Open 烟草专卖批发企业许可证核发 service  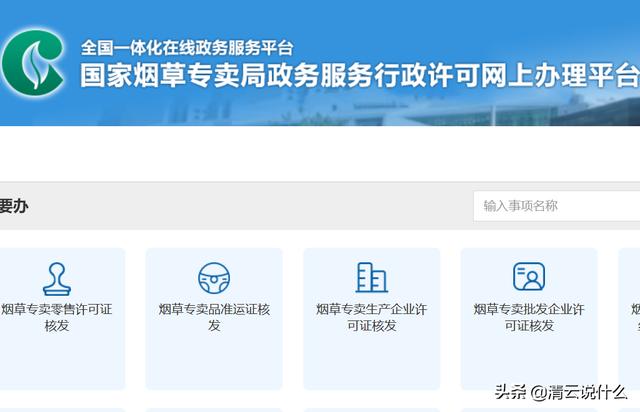[x=529, y=317]
